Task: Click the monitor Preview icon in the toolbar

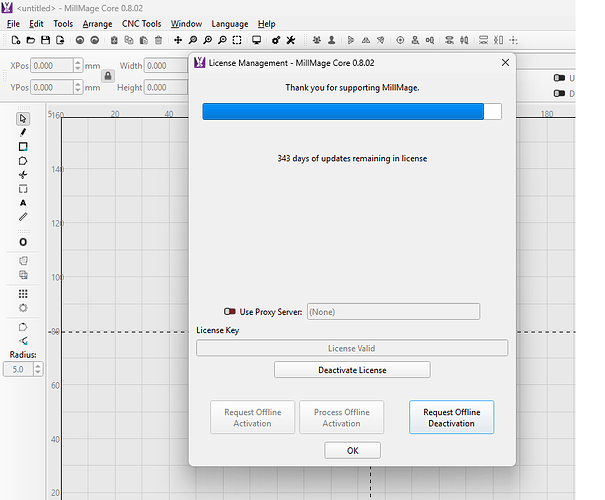Action: click(x=256, y=40)
